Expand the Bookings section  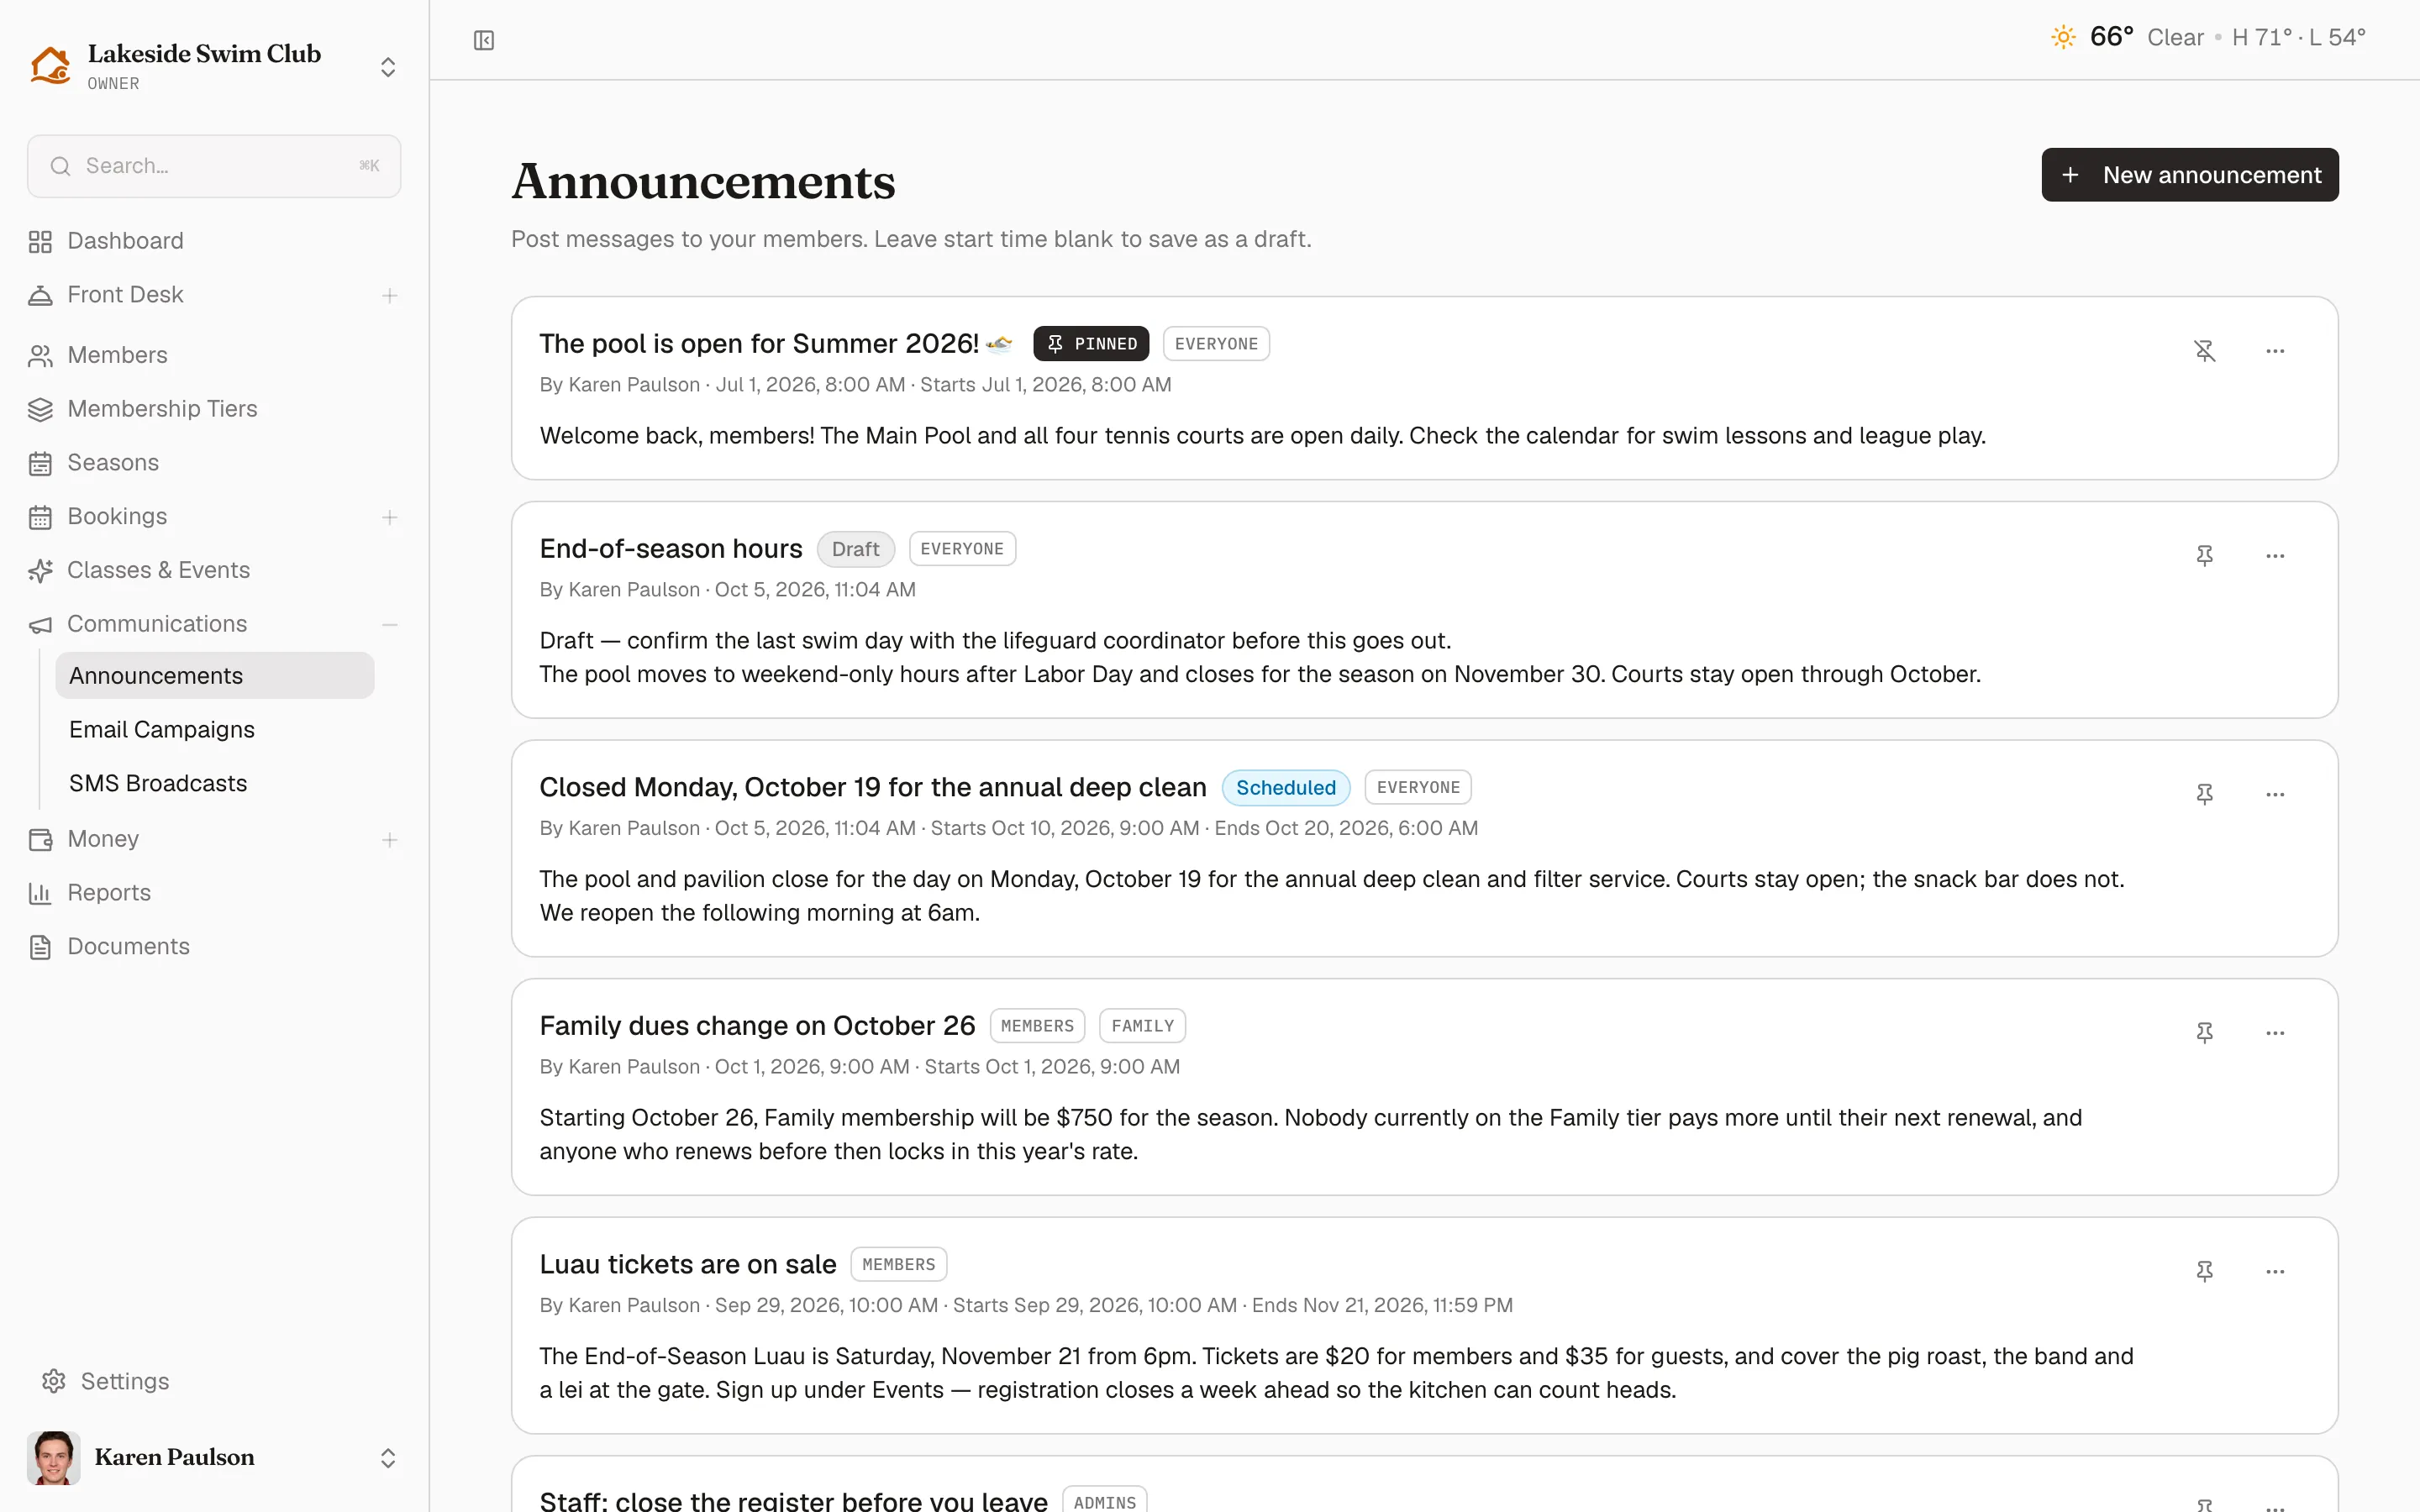tap(390, 517)
